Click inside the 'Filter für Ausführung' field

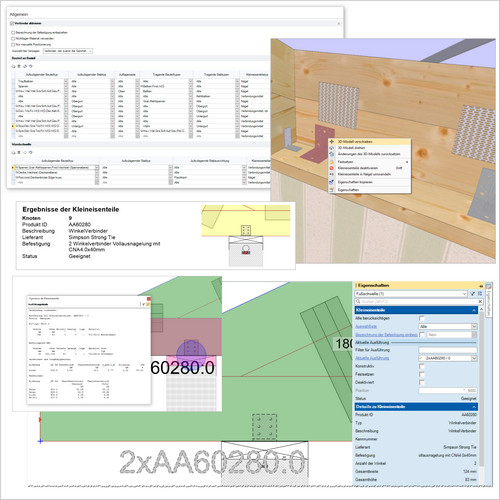coord(448,350)
